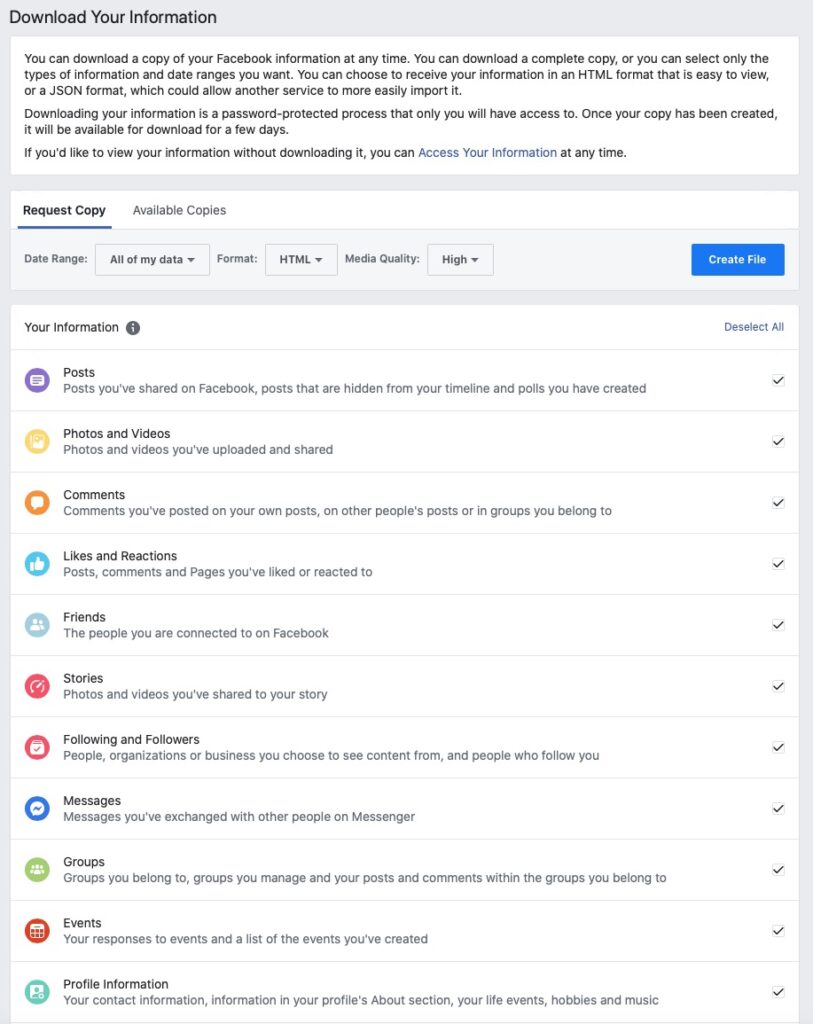Click the green Groups icon
813x1024 pixels.
(37, 870)
